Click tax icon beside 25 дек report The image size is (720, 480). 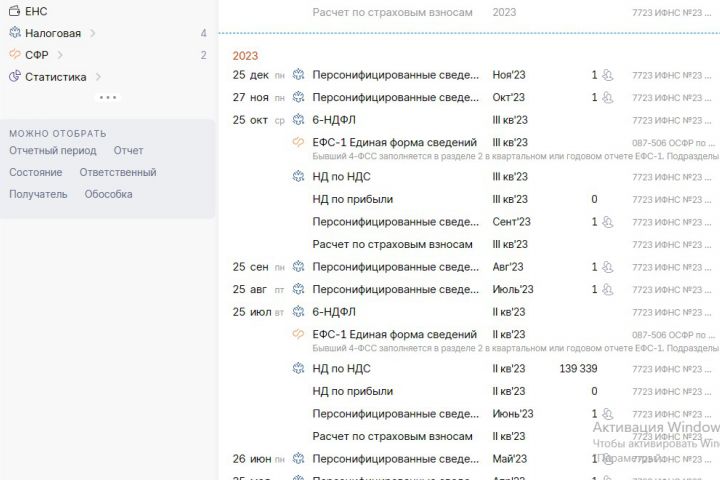(x=297, y=75)
